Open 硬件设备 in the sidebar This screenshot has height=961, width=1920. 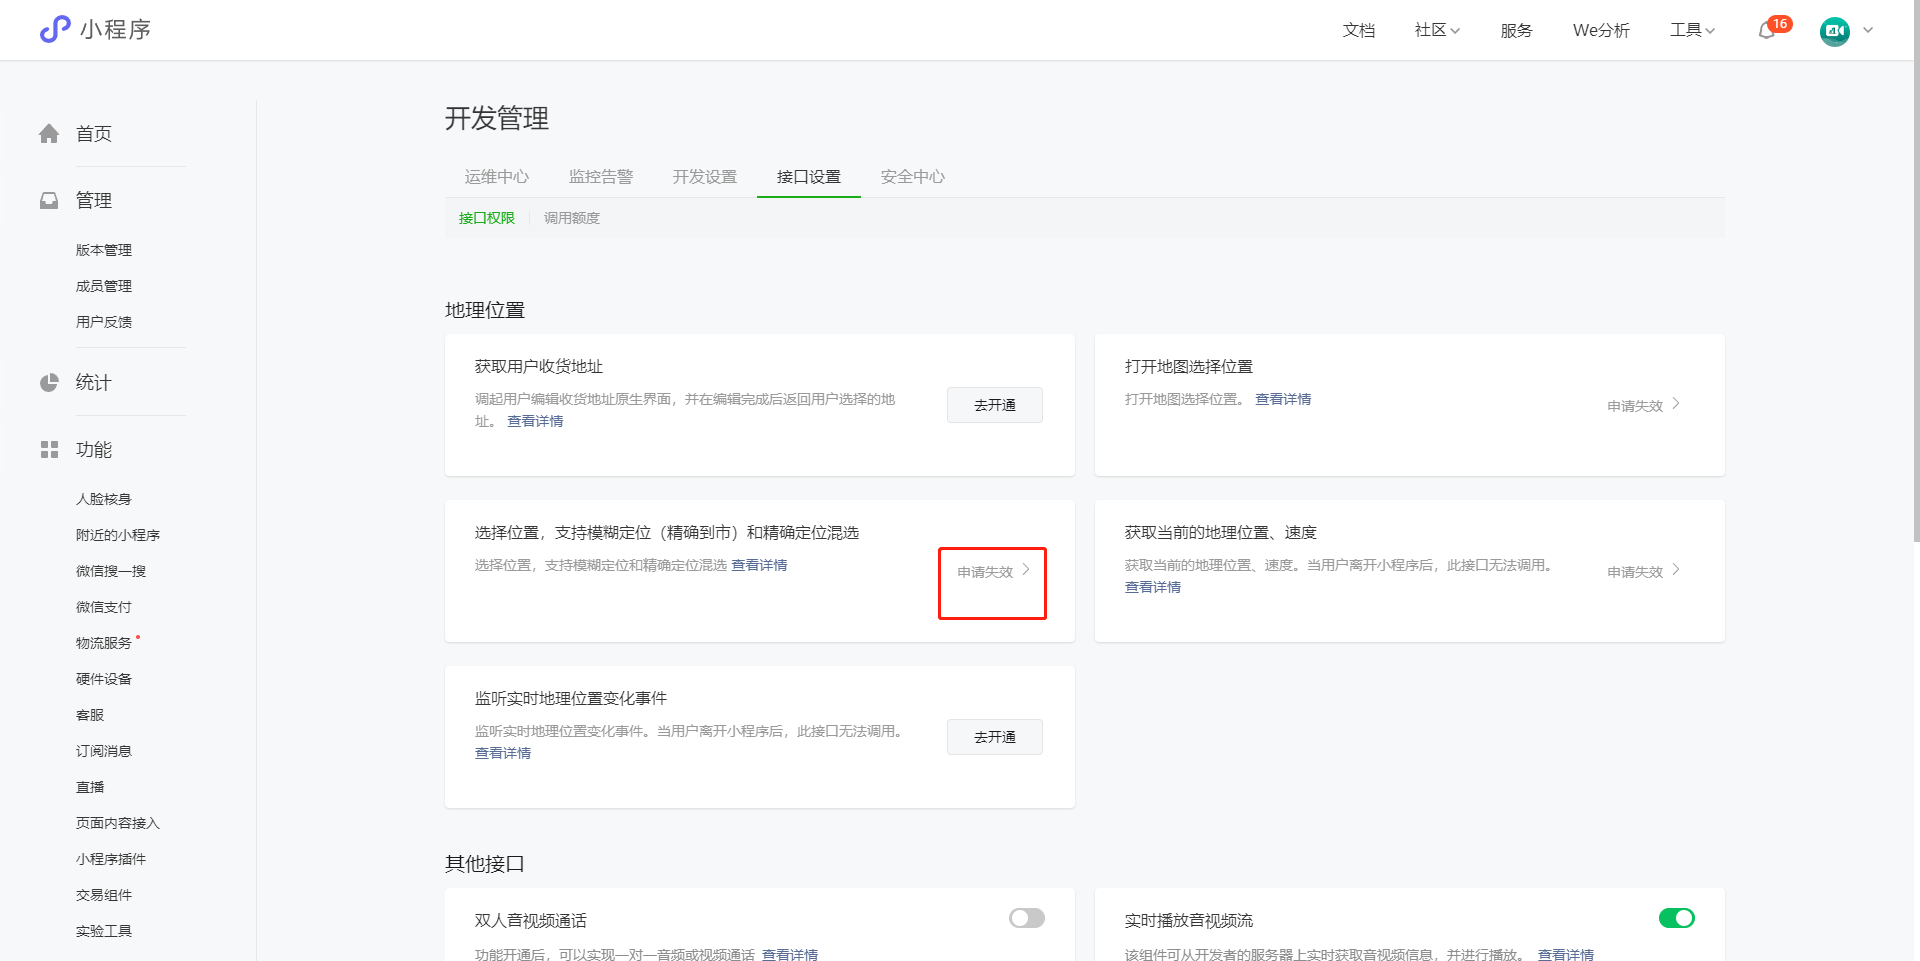pyautogui.click(x=104, y=679)
